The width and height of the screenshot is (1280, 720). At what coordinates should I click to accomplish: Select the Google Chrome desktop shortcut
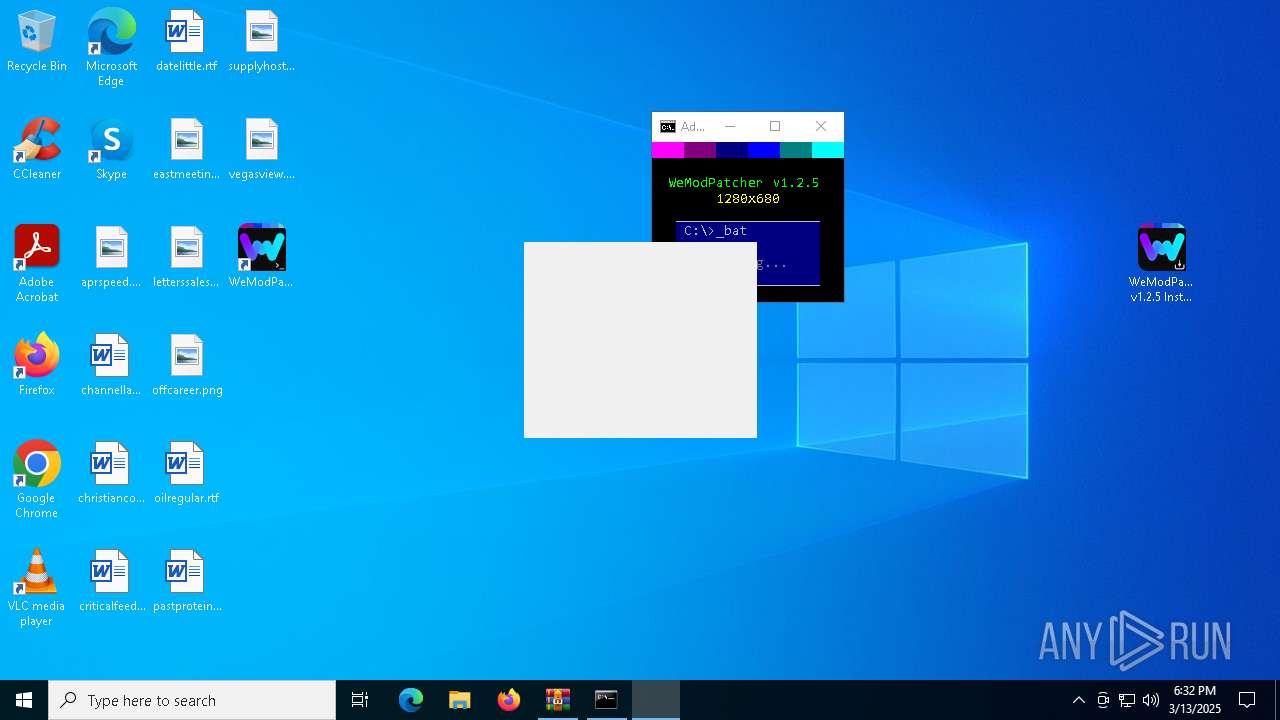pyautogui.click(x=37, y=480)
